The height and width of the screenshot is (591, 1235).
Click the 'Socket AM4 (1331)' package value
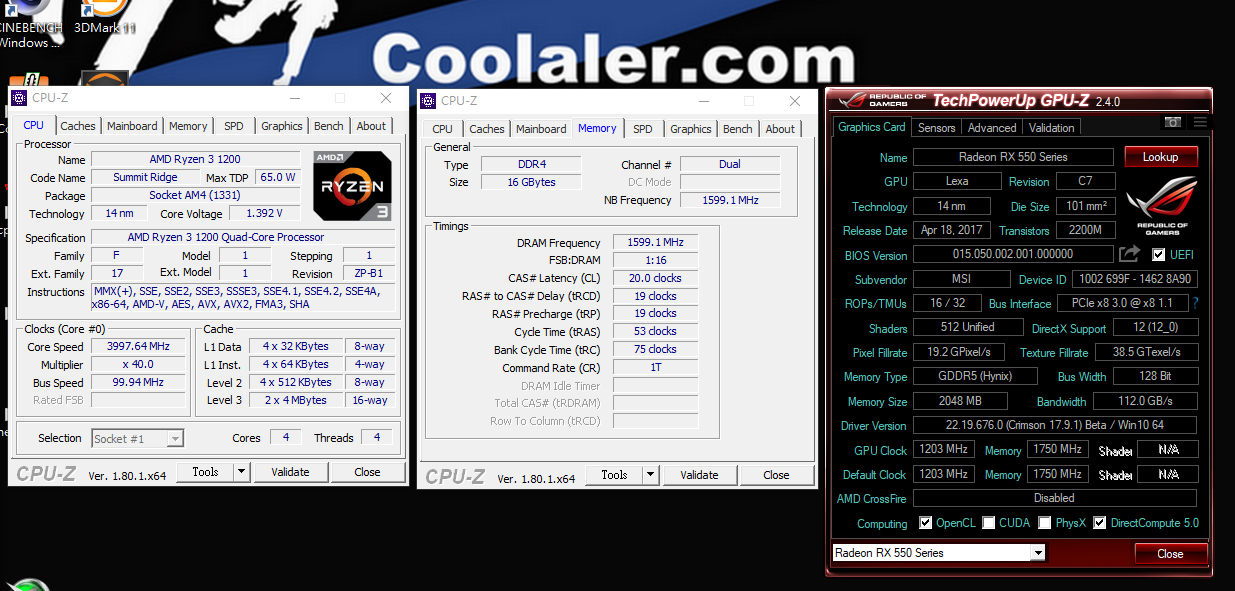tap(196, 195)
